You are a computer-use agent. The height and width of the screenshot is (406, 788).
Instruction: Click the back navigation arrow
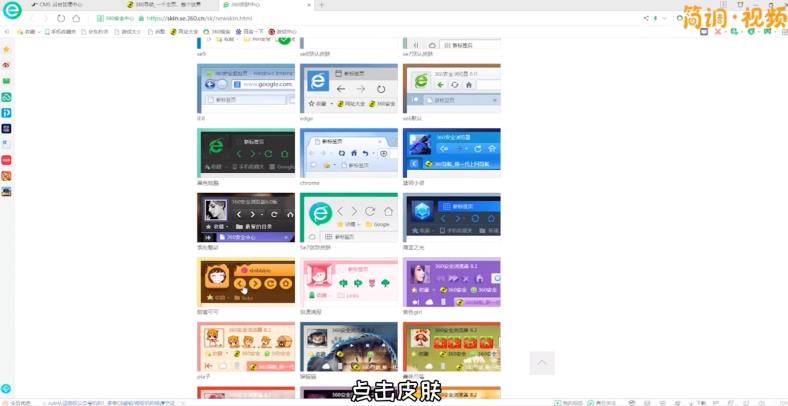point(32,18)
